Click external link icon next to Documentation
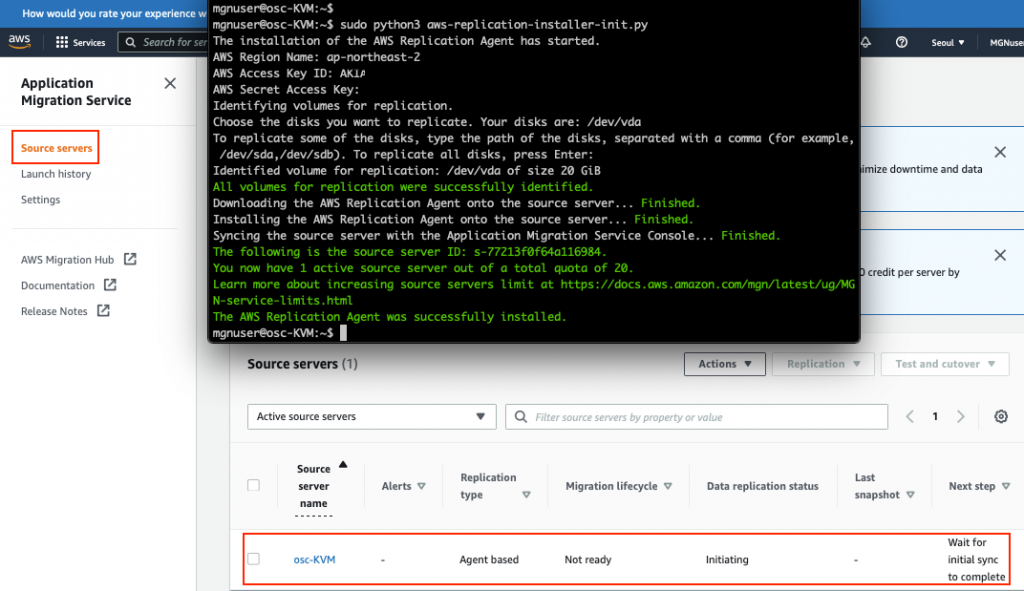 click(x=110, y=285)
